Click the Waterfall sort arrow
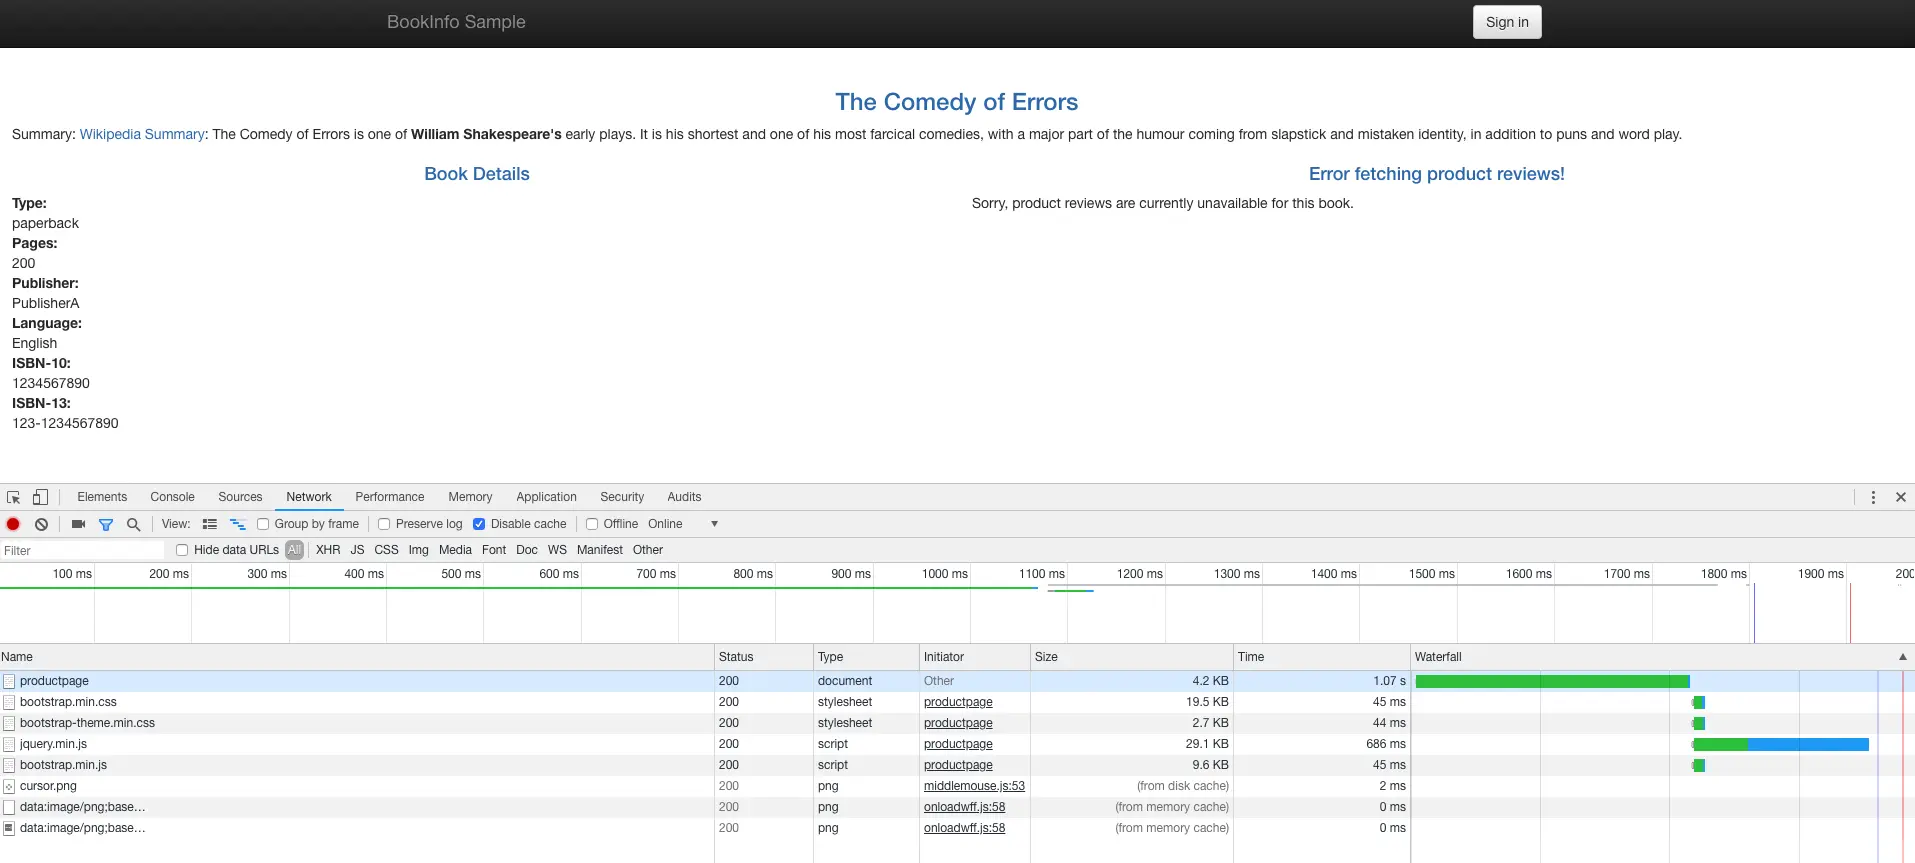The height and width of the screenshot is (863, 1915). [x=1902, y=657]
